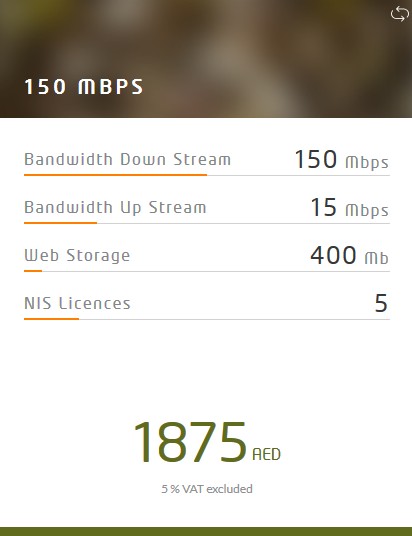
Task: Click the Bandwidth Up Stream orange progress bar
Action: (61, 223)
